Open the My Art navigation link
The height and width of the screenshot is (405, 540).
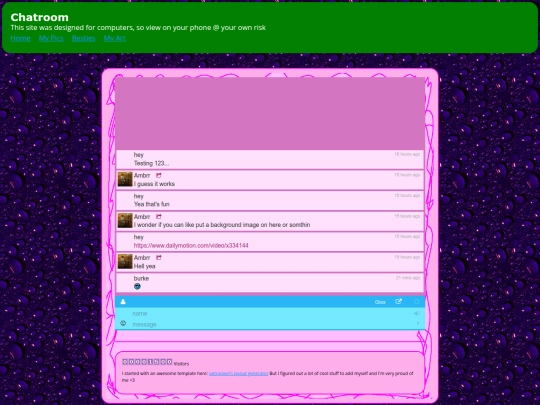click(115, 38)
